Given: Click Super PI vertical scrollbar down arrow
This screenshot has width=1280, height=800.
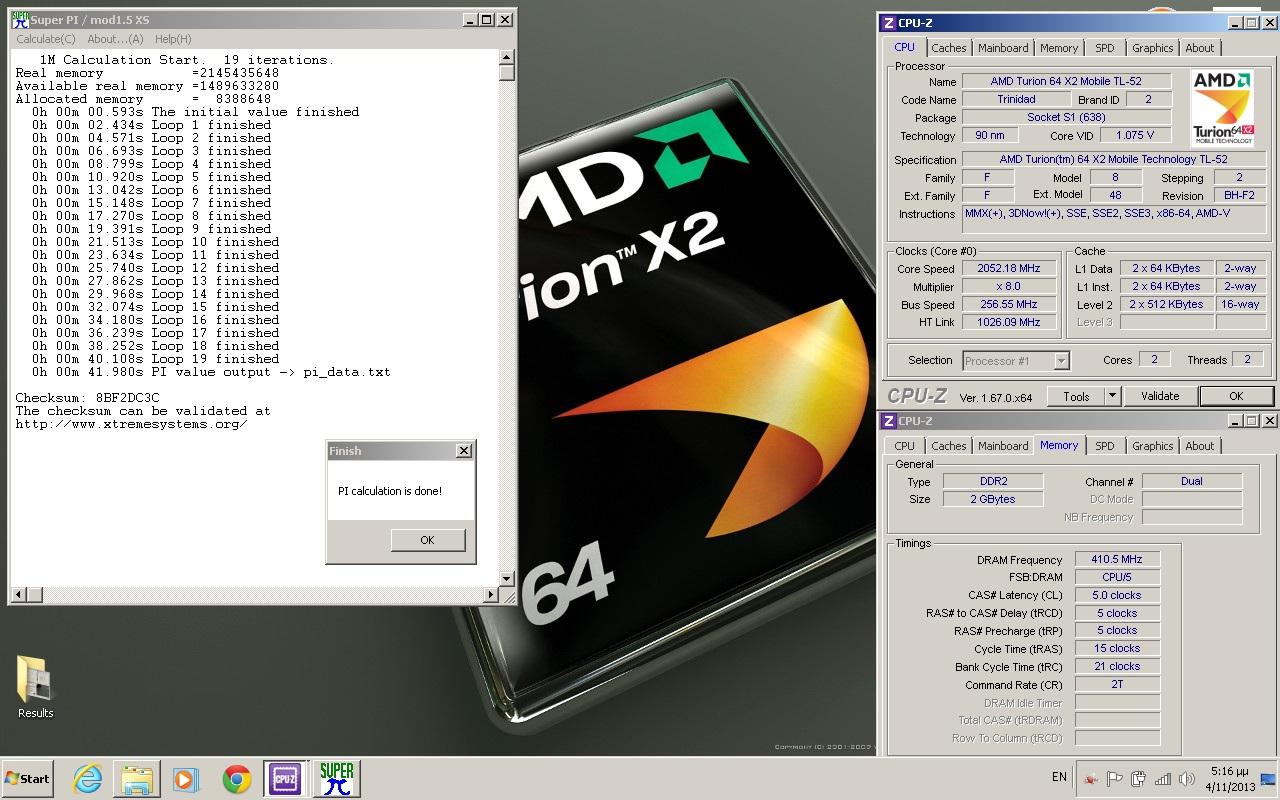Looking at the screenshot, I should point(507,579).
